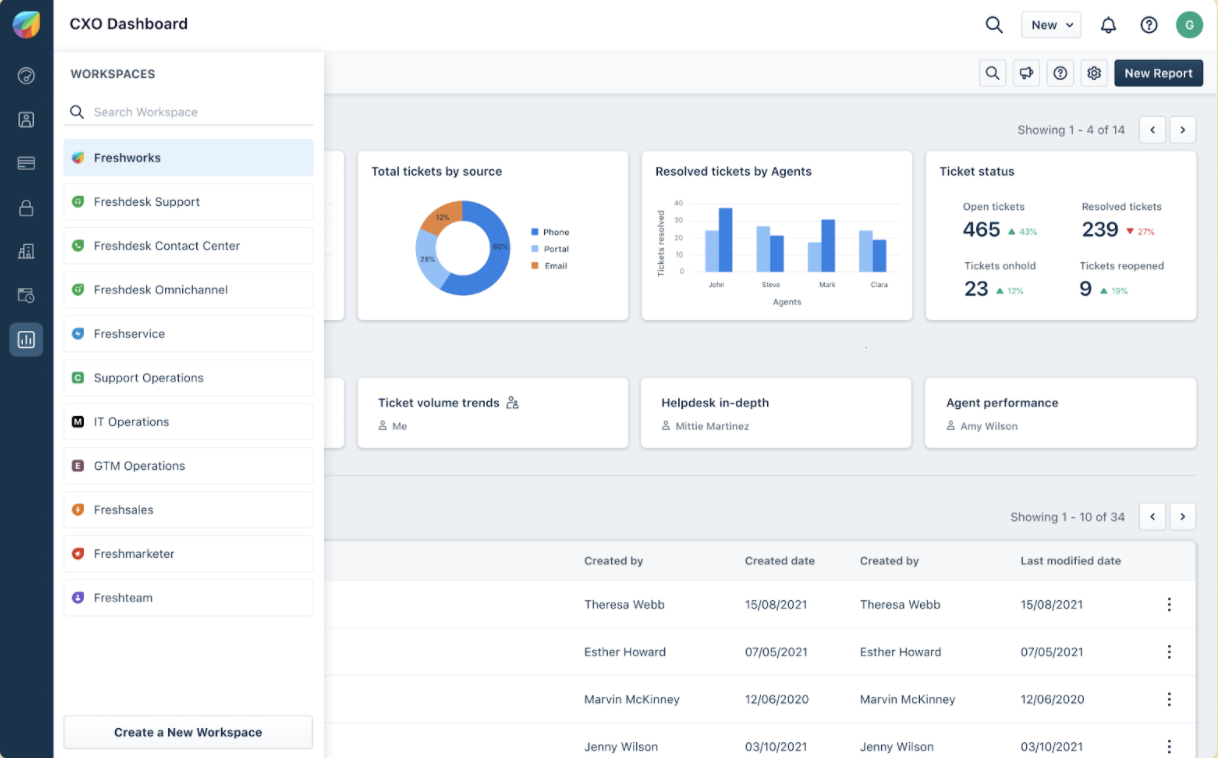Click the settings gear in reports toolbar
The width and height of the screenshot is (1218, 758).
(x=1094, y=73)
